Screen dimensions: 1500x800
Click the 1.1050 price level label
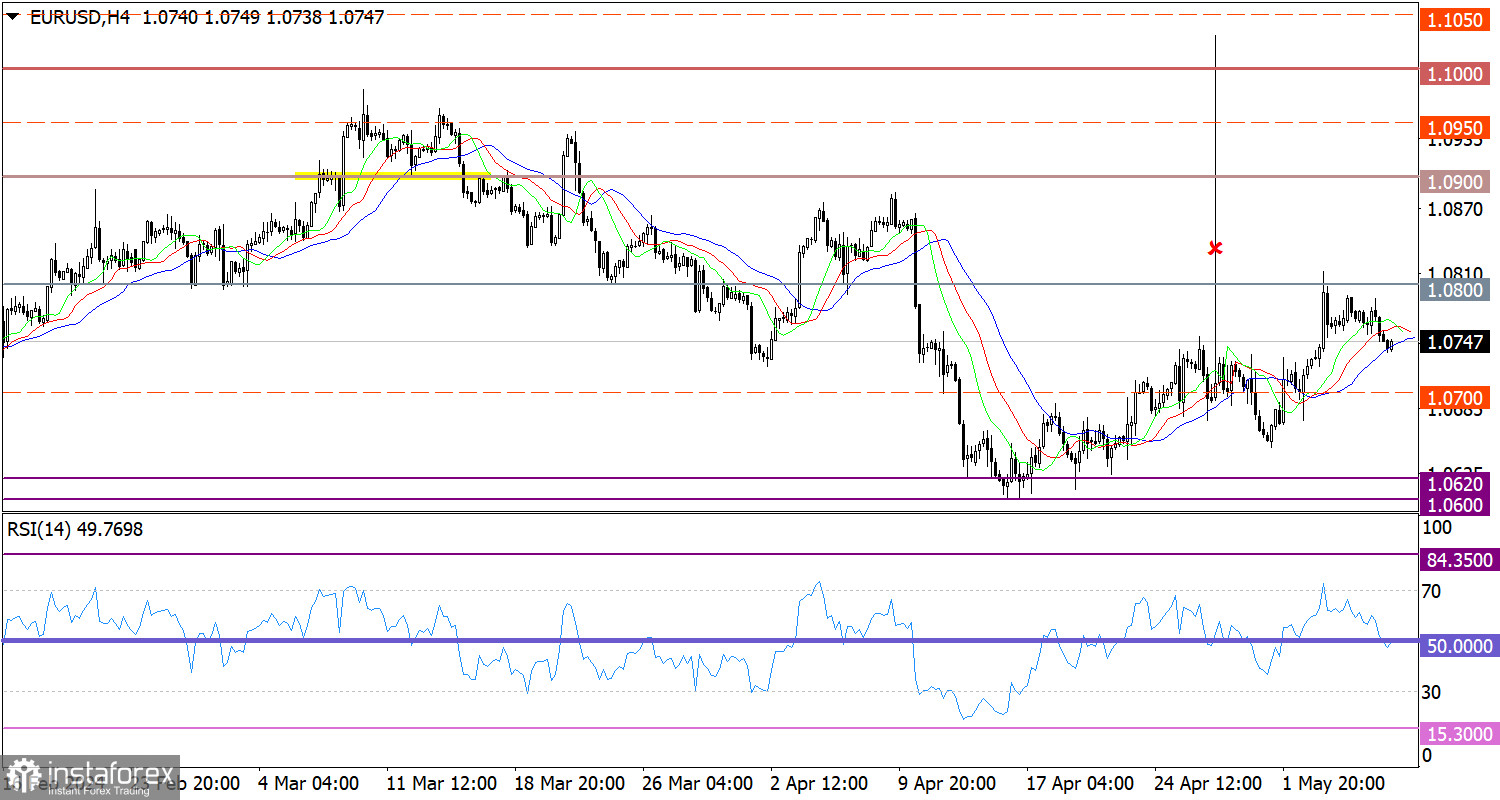point(1453,21)
